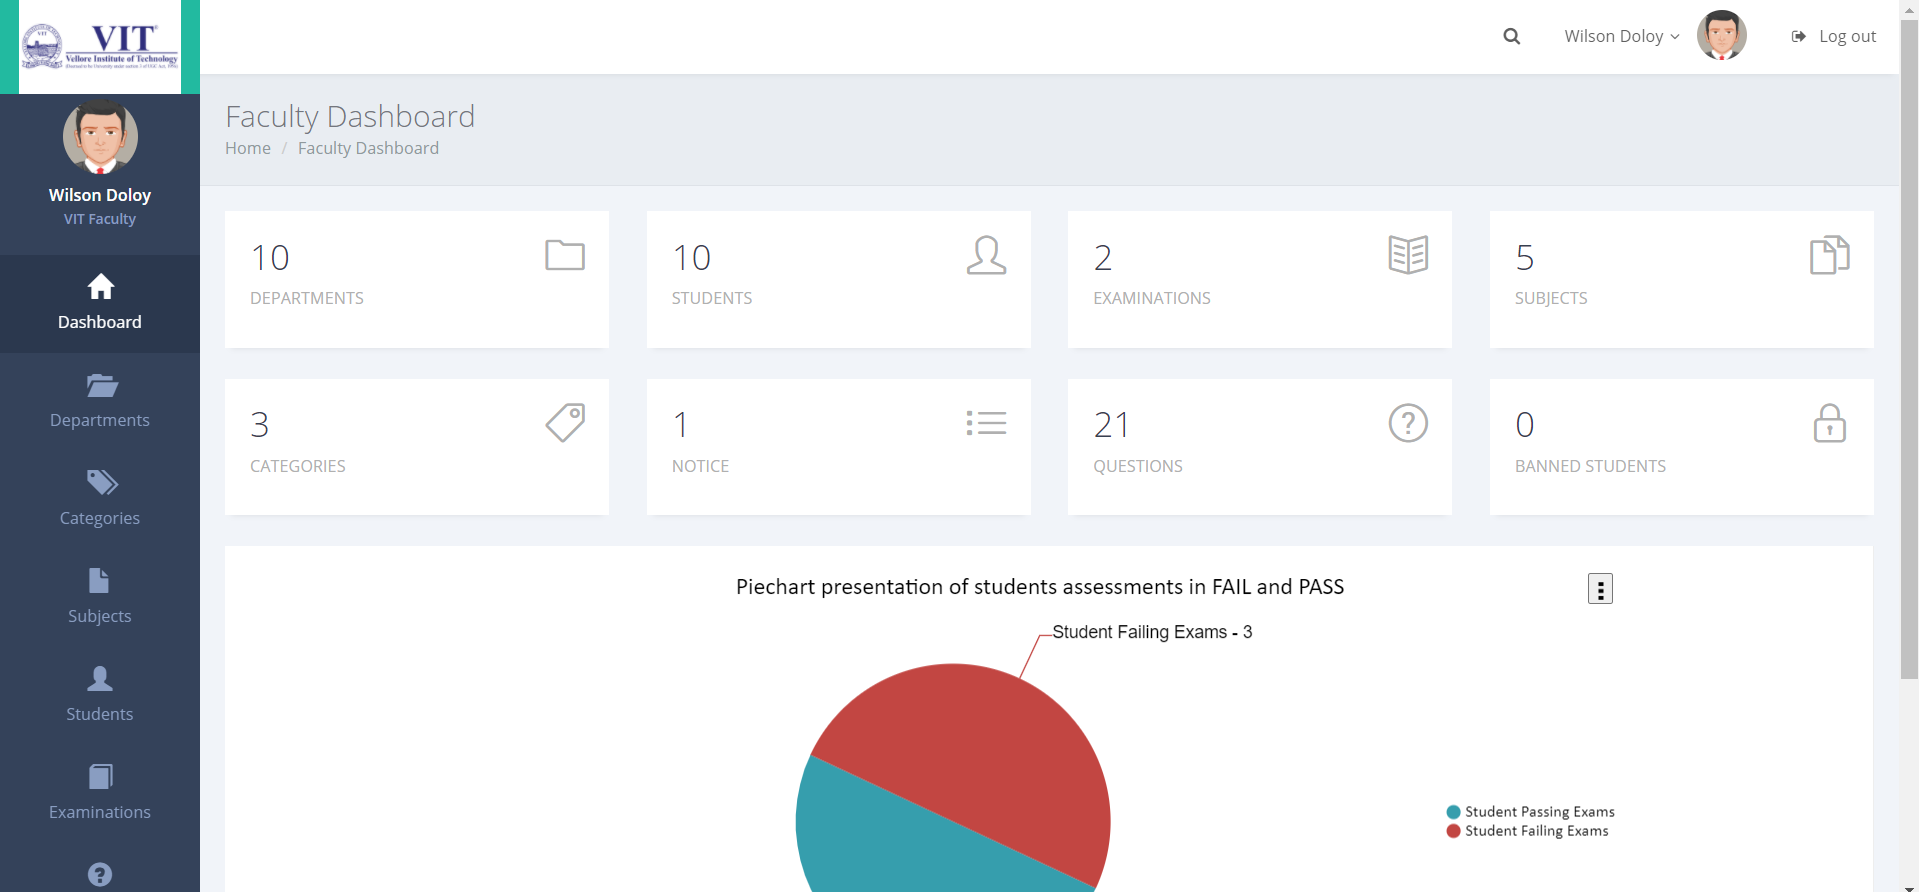Open Students from the sidebar
The image size is (1919, 892).
(x=100, y=695)
